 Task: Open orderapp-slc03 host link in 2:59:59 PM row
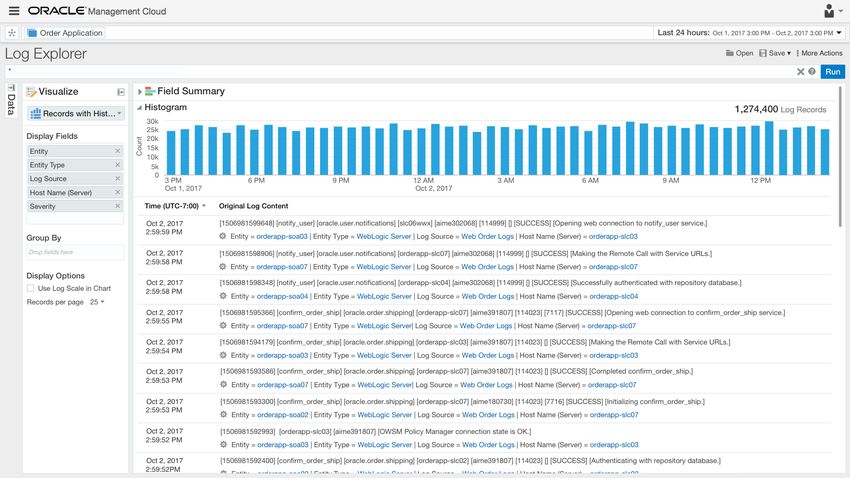click(613, 236)
